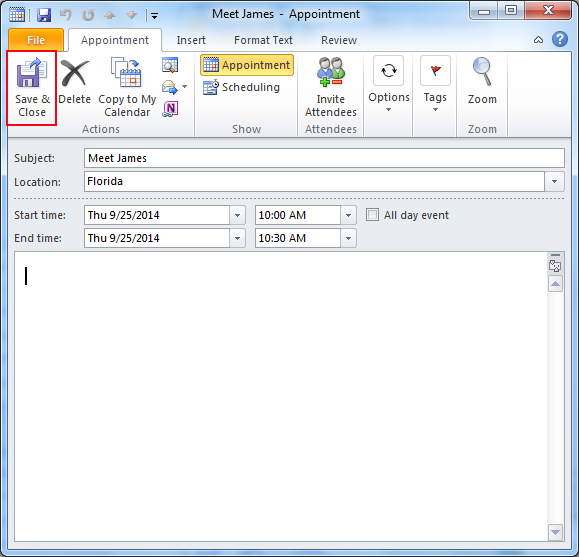Switch to the Review tab

coord(339,40)
